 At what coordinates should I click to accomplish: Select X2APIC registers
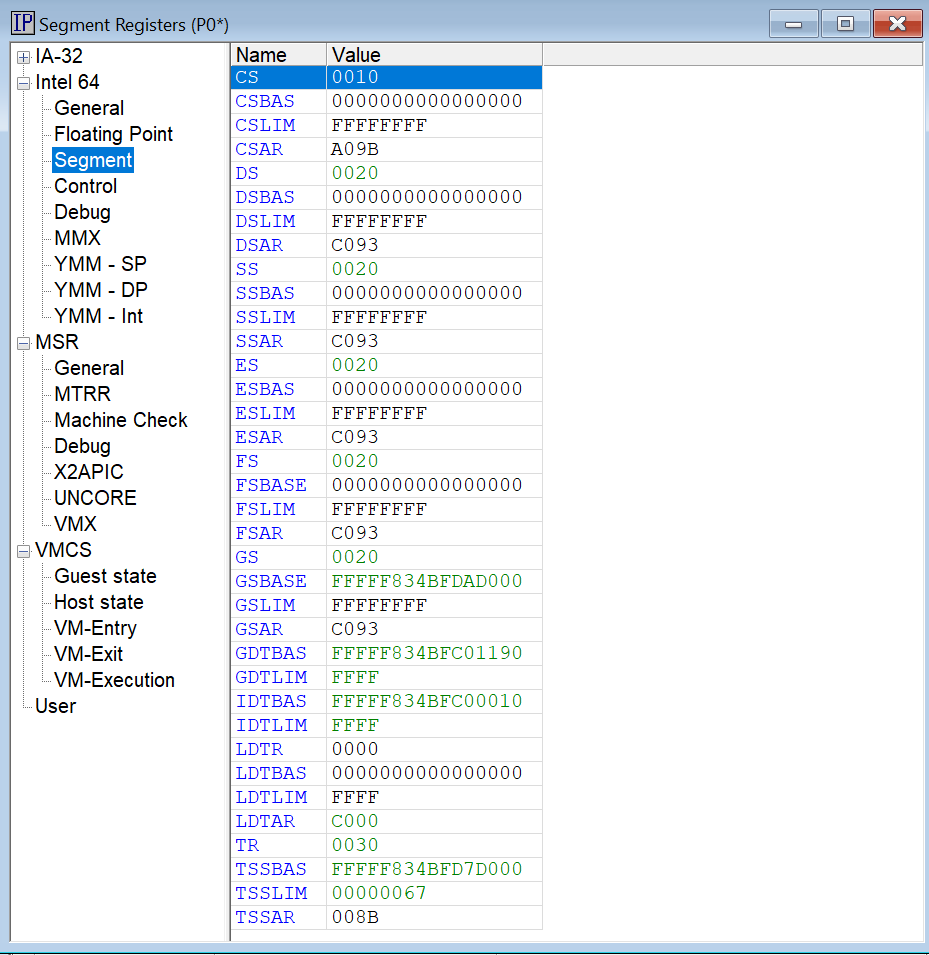88,472
